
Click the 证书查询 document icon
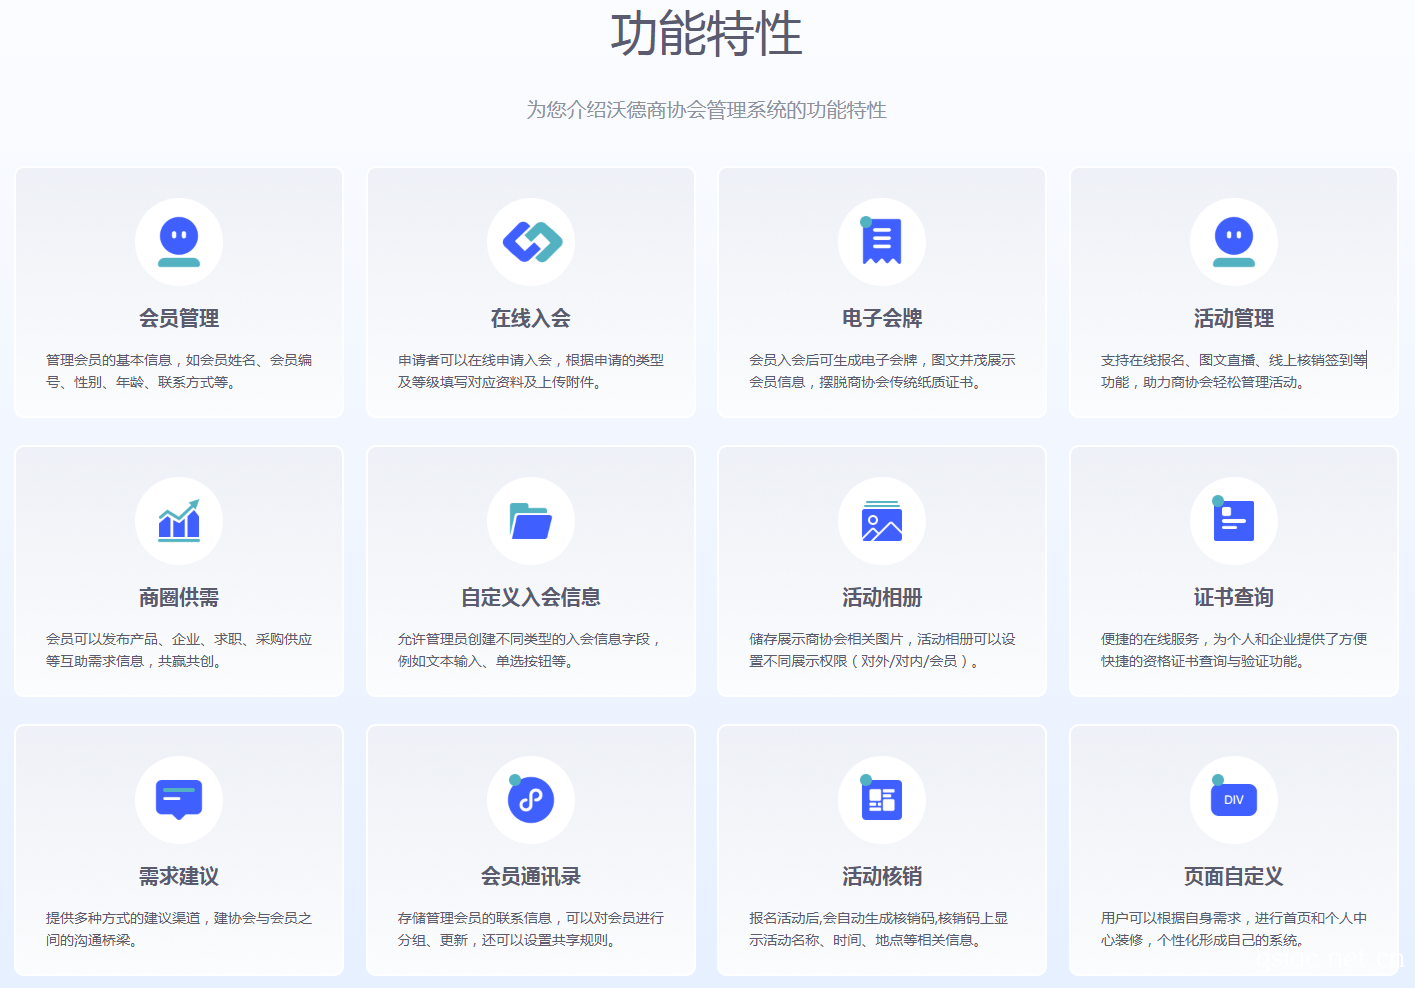[1232, 520]
